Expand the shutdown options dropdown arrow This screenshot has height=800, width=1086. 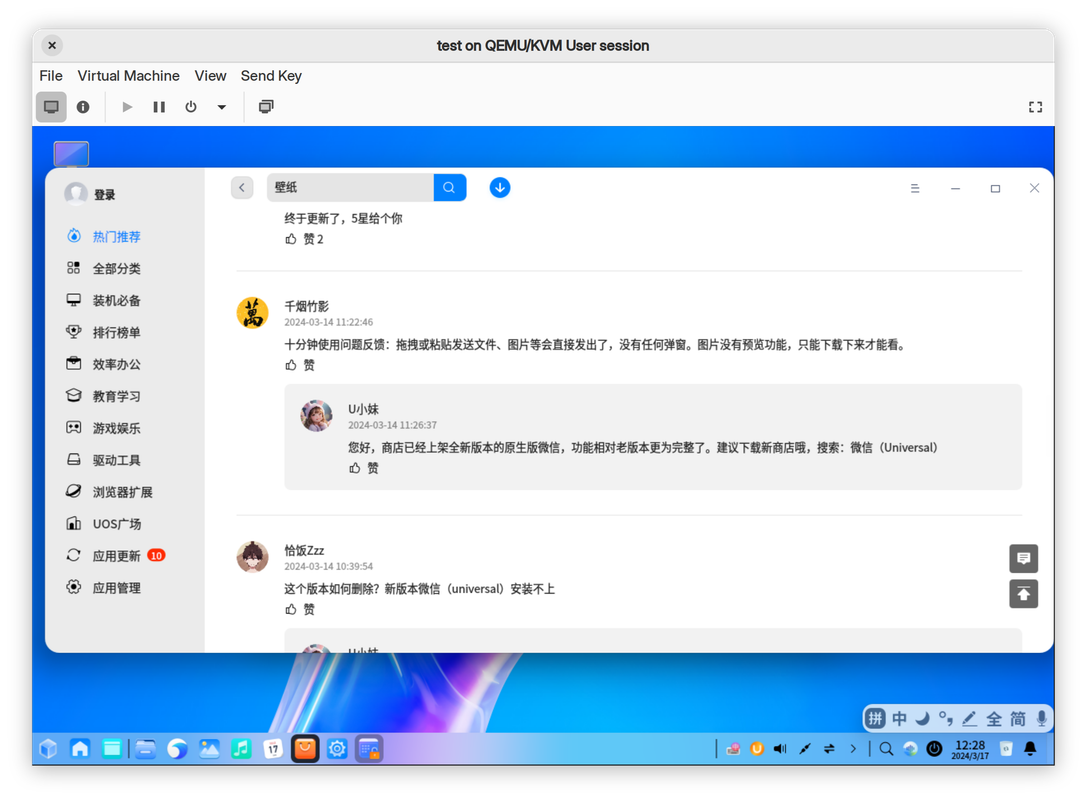point(222,107)
